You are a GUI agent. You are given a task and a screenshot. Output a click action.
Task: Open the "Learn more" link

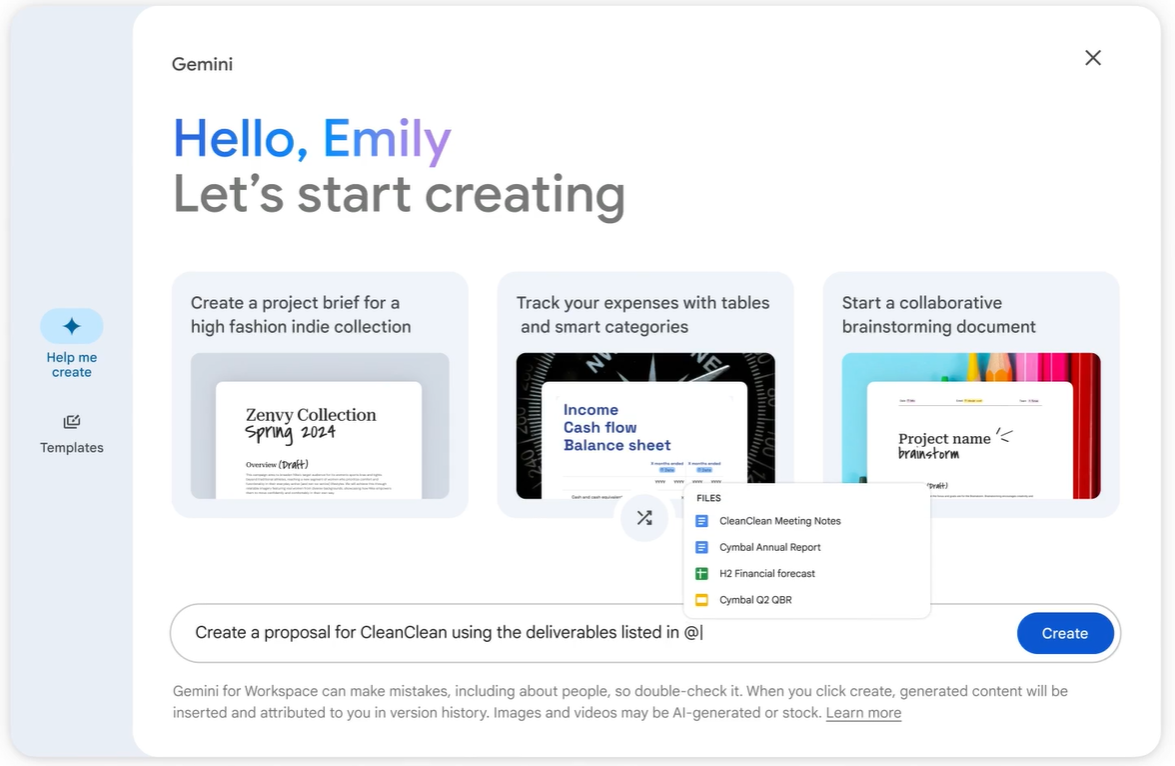(863, 712)
